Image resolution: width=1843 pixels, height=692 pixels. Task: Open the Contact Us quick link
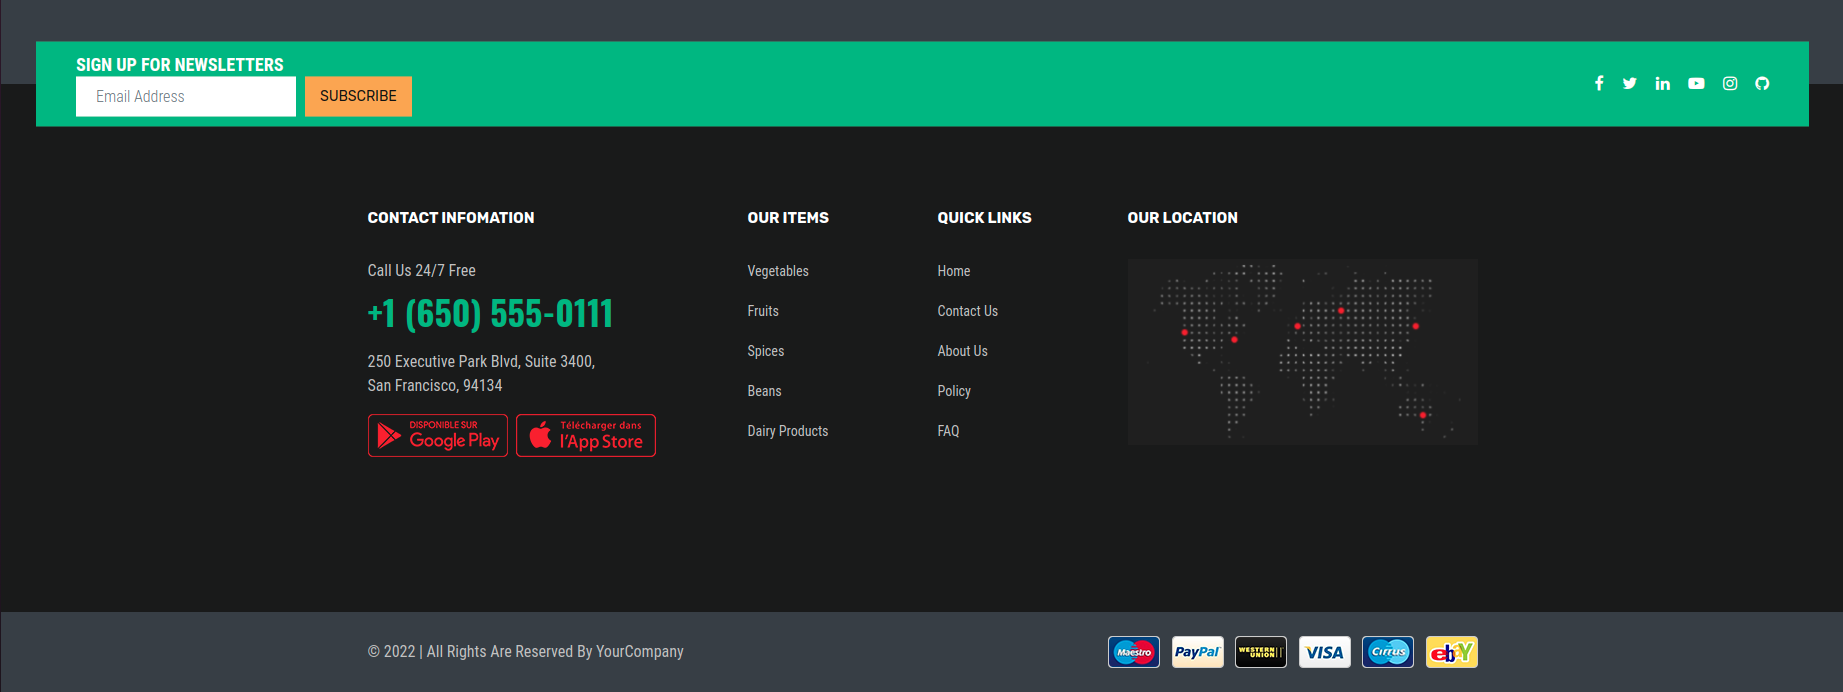coord(967,311)
